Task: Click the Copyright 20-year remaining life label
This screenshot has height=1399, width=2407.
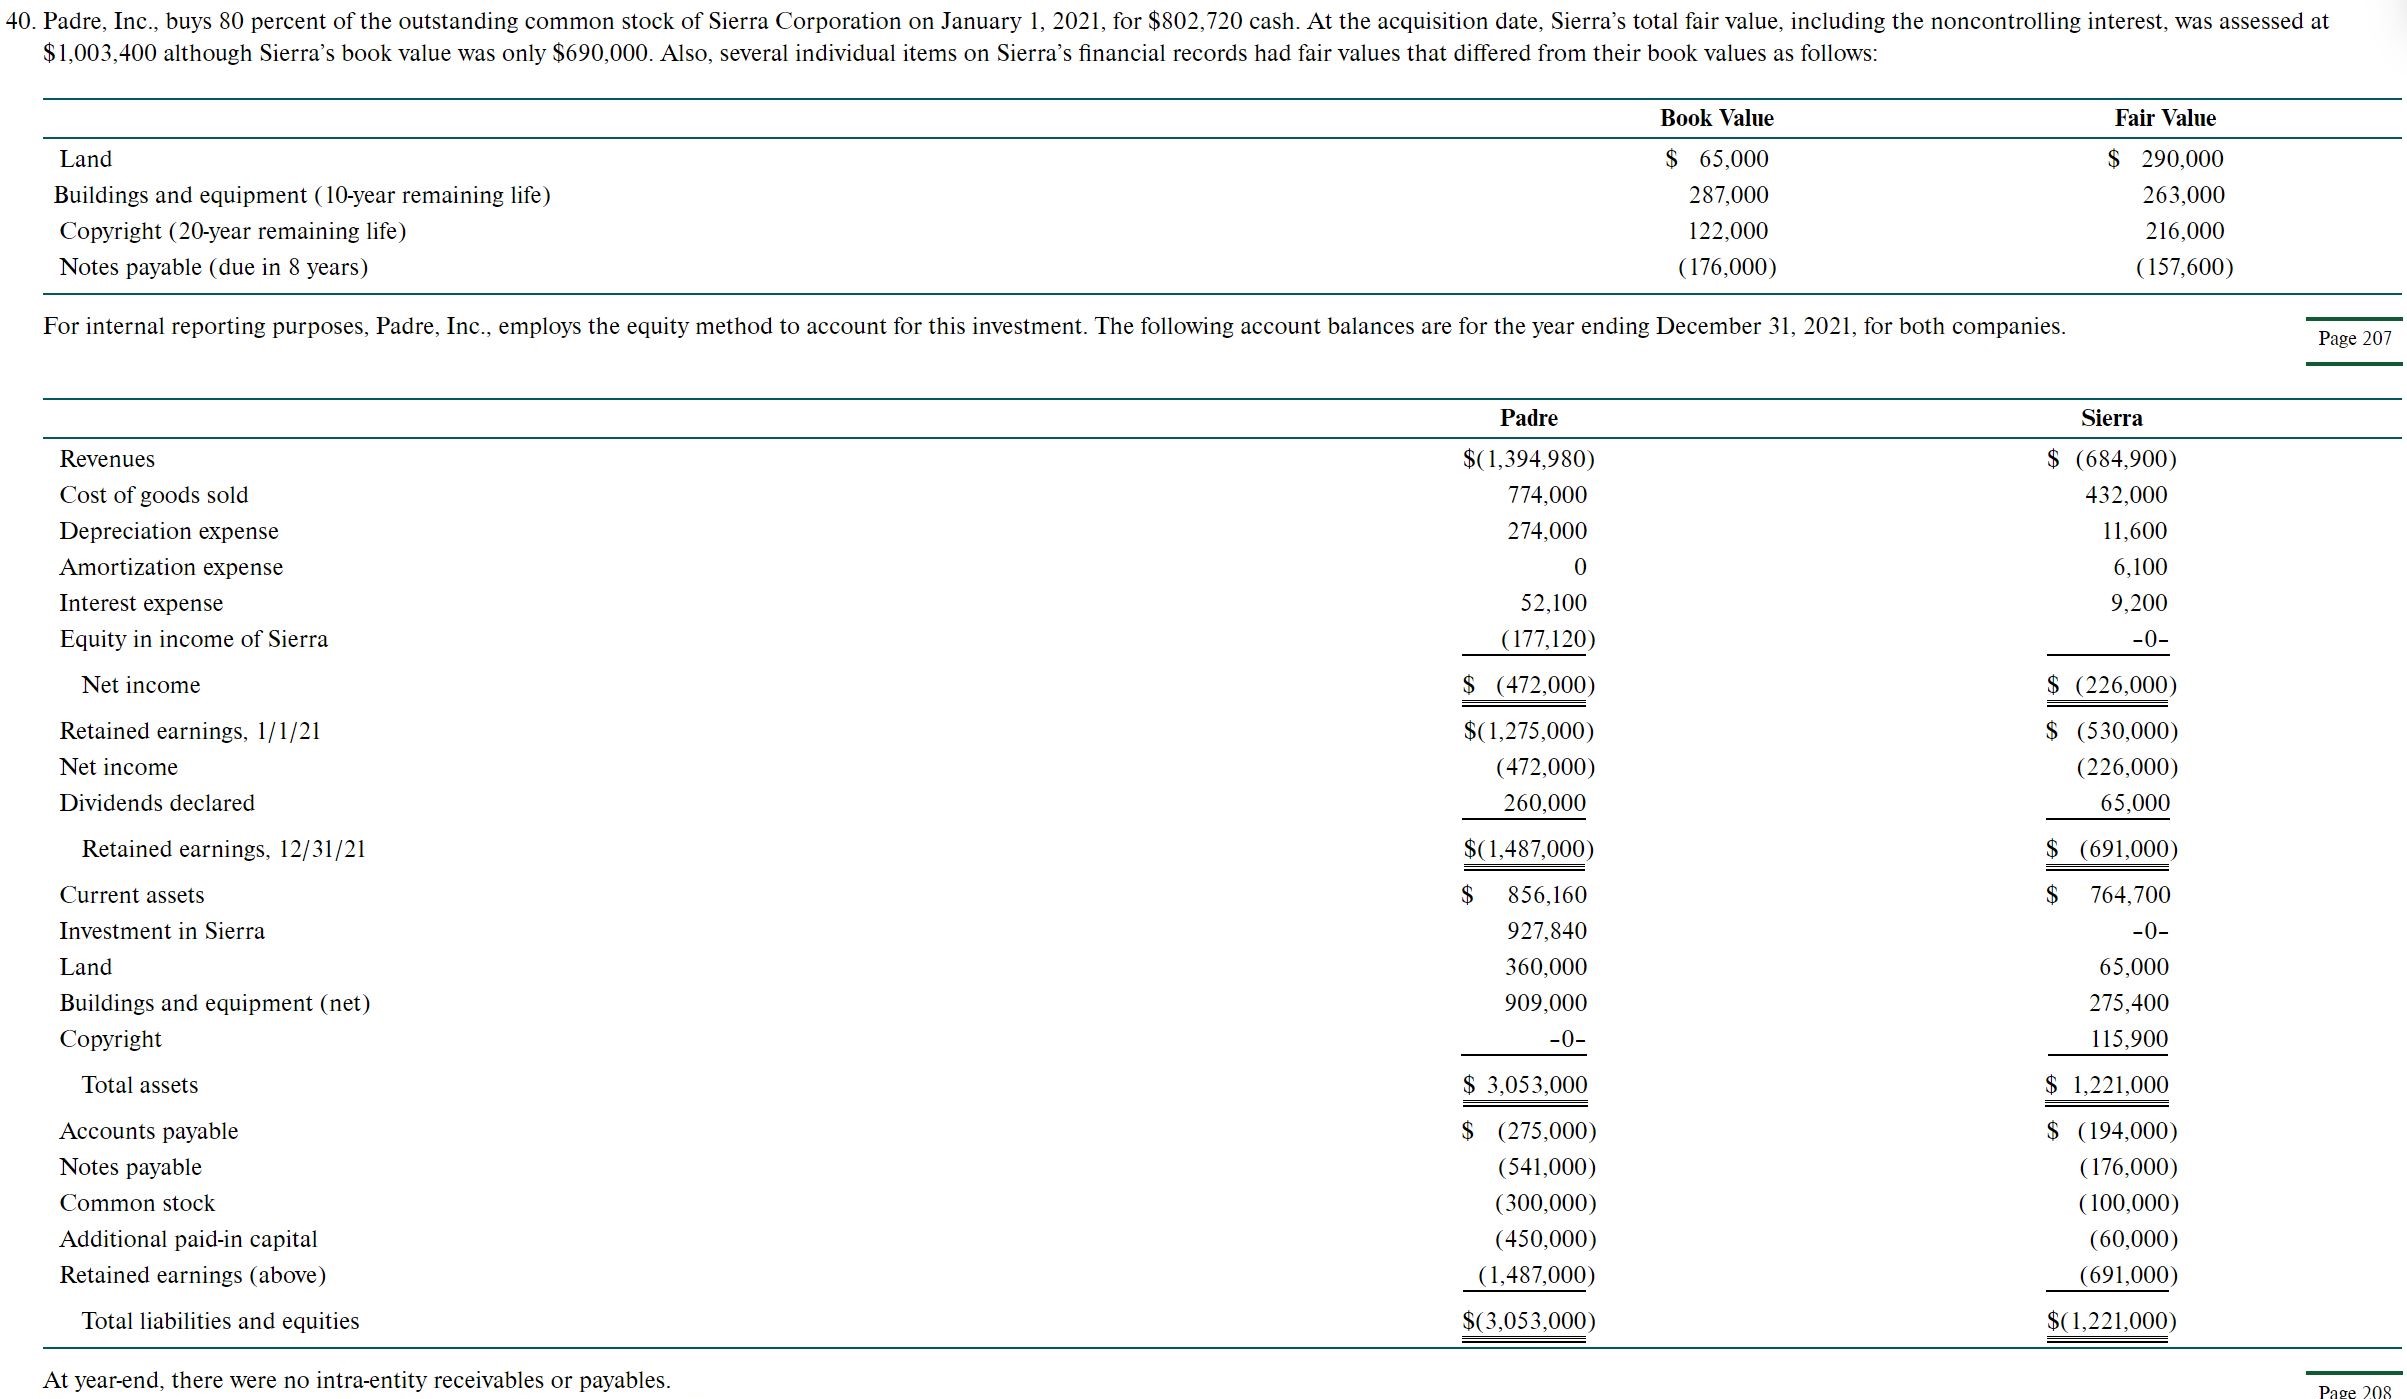Action: 233,231
